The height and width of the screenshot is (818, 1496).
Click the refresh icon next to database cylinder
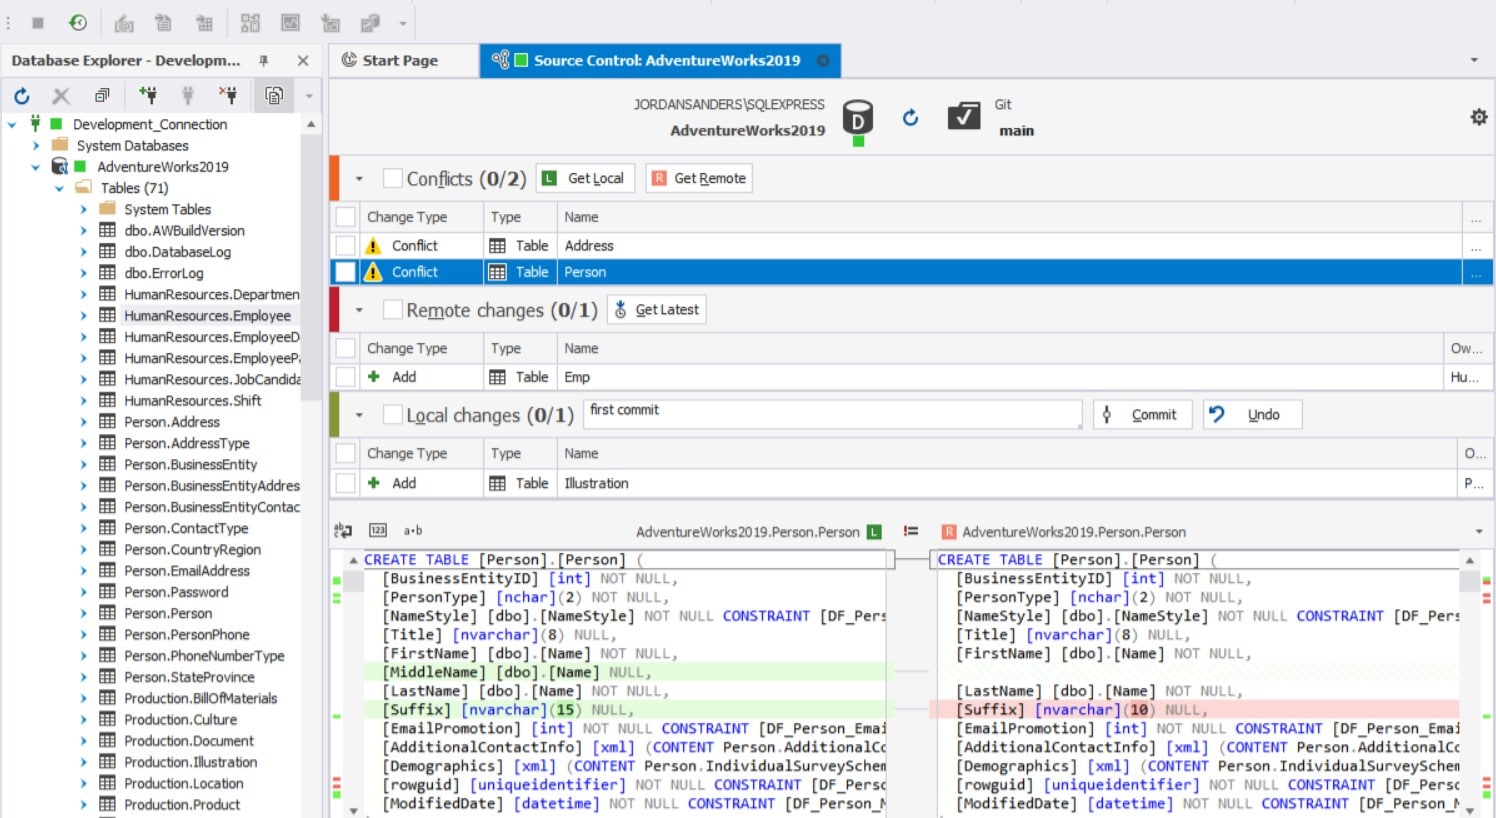click(x=910, y=118)
